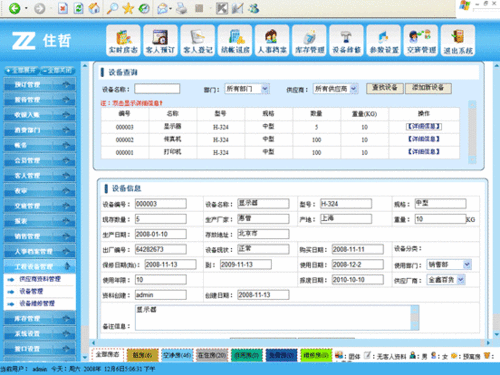Expand the 预订管理 sidebar section

tap(40, 85)
